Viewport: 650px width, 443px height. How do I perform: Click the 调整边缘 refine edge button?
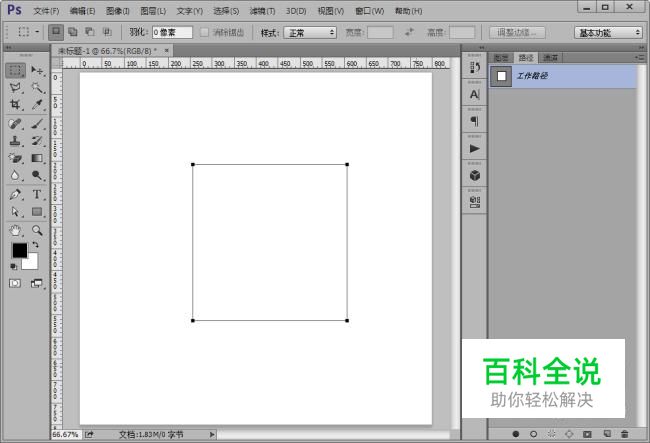coord(517,32)
